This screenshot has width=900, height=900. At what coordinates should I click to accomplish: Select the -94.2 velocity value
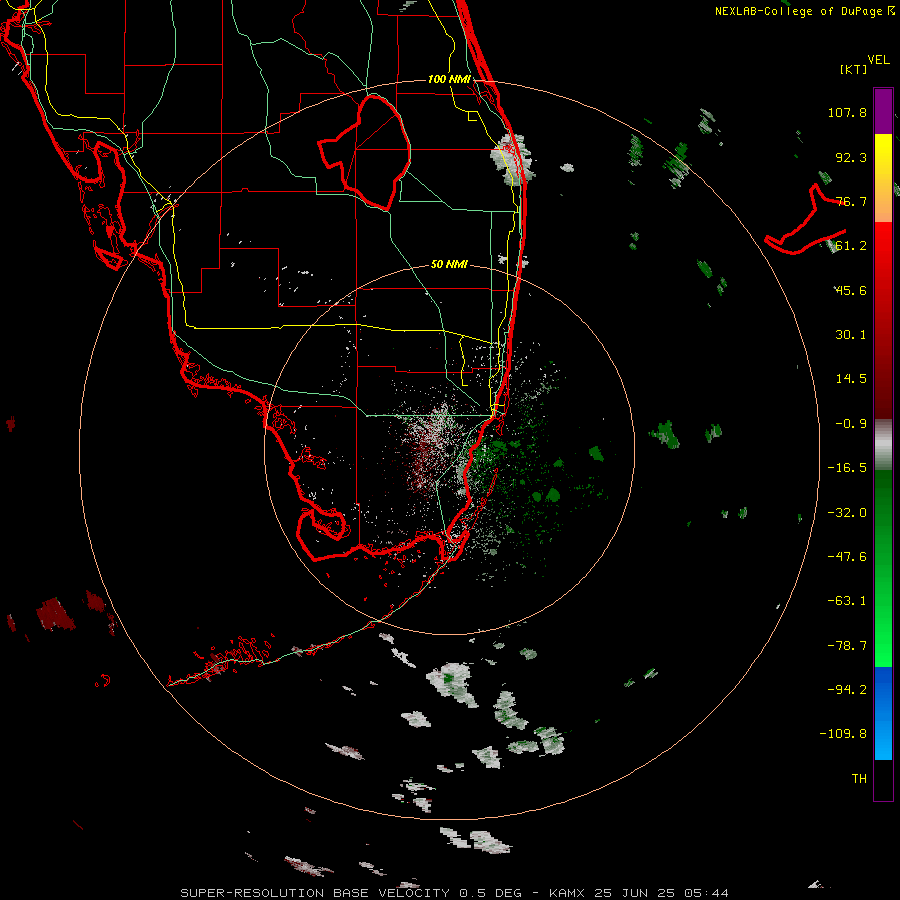[847, 690]
